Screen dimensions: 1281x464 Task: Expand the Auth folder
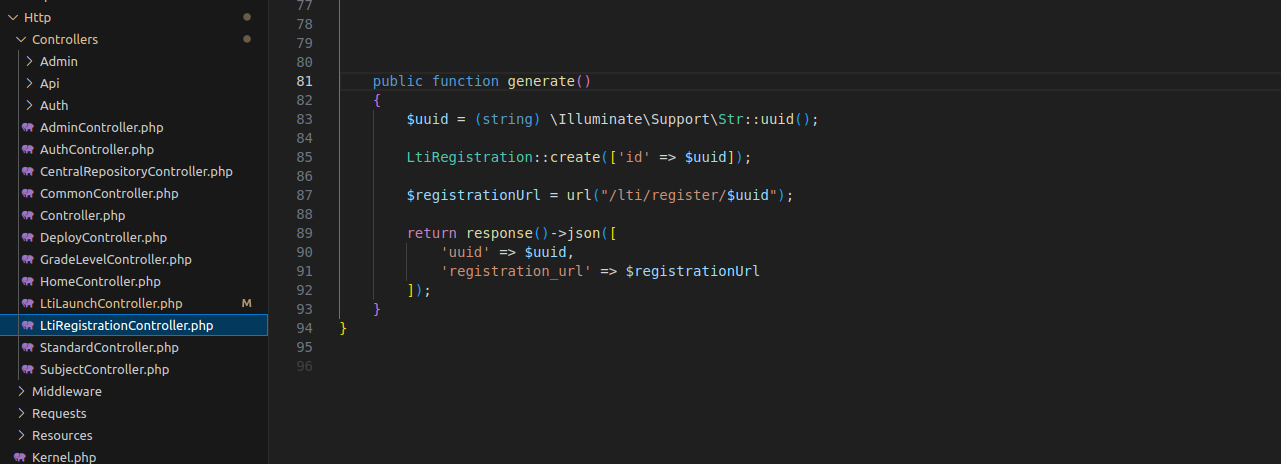coord(29,106)
